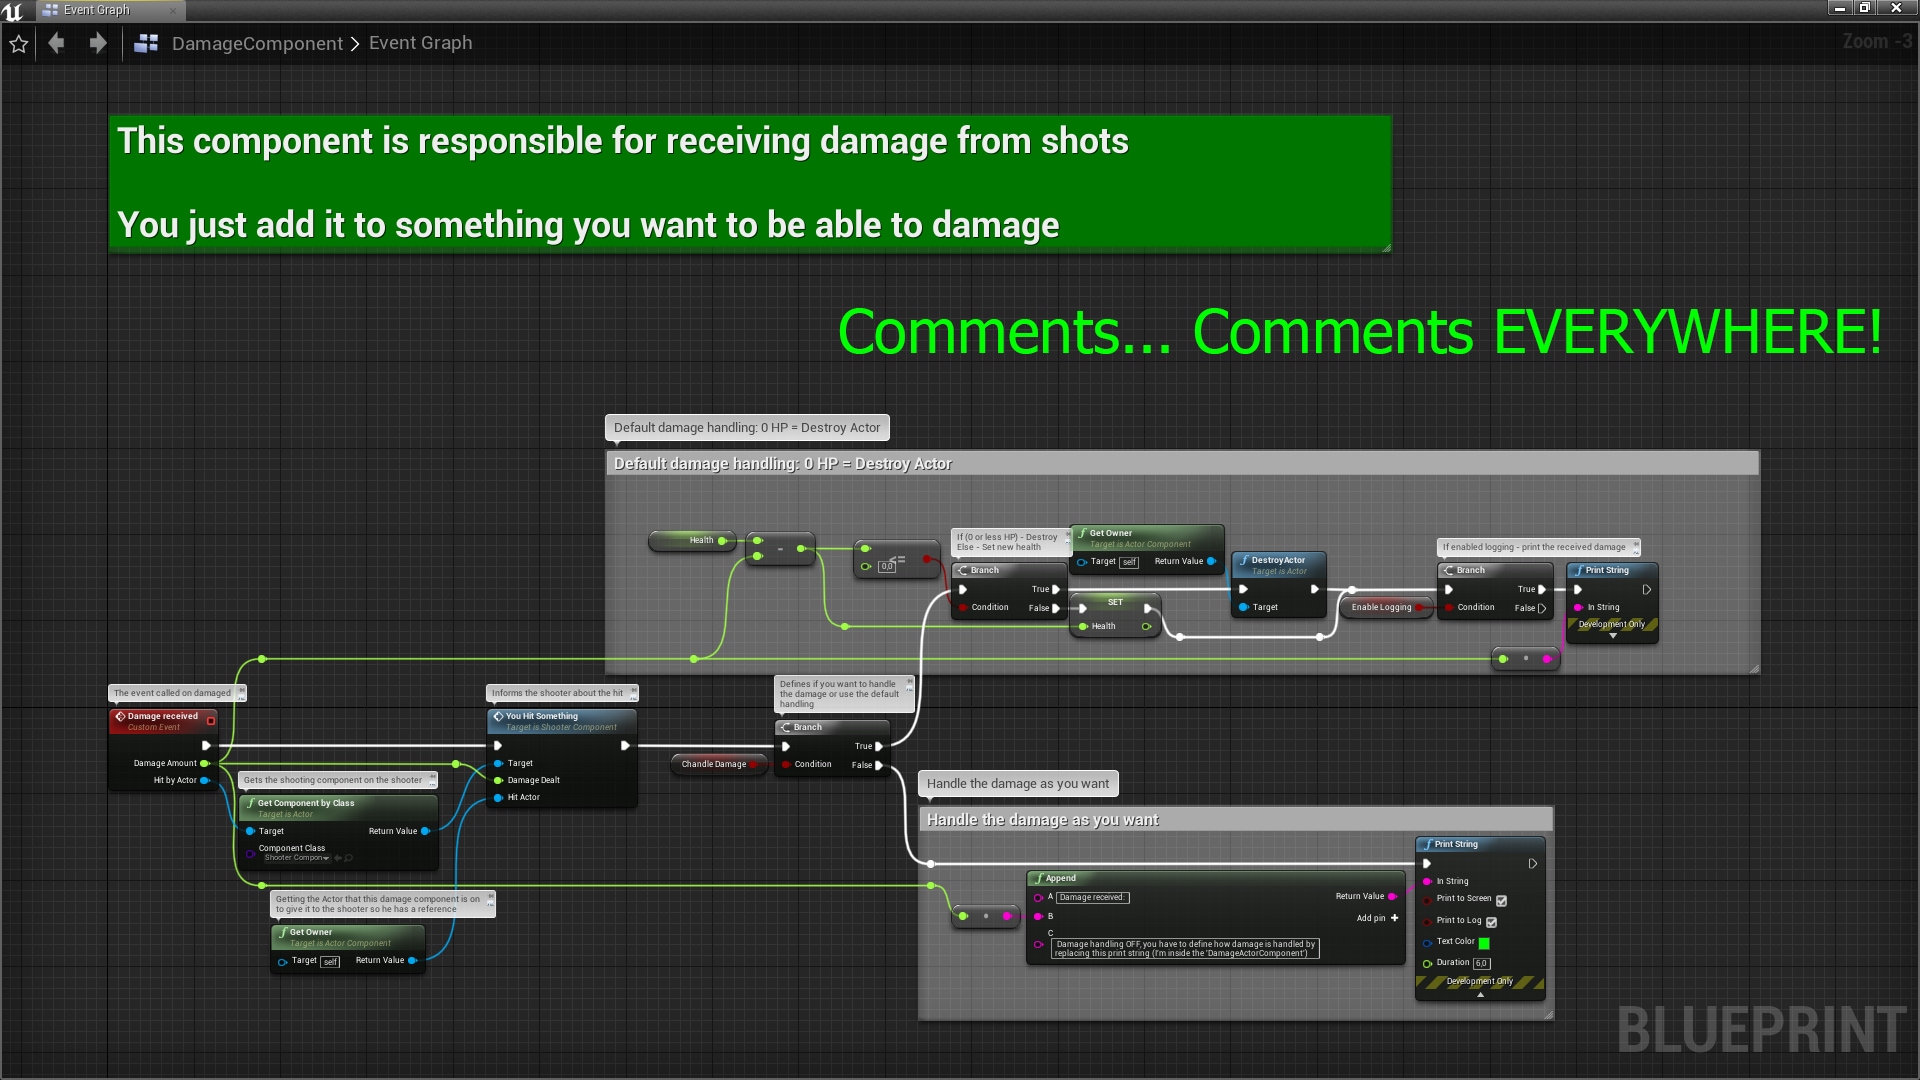Image resolution: width=1920 pixels, height=1080 pixels.
Task: Toggle the Enable Logging variable node connection pin
Action: (1418, 608)
